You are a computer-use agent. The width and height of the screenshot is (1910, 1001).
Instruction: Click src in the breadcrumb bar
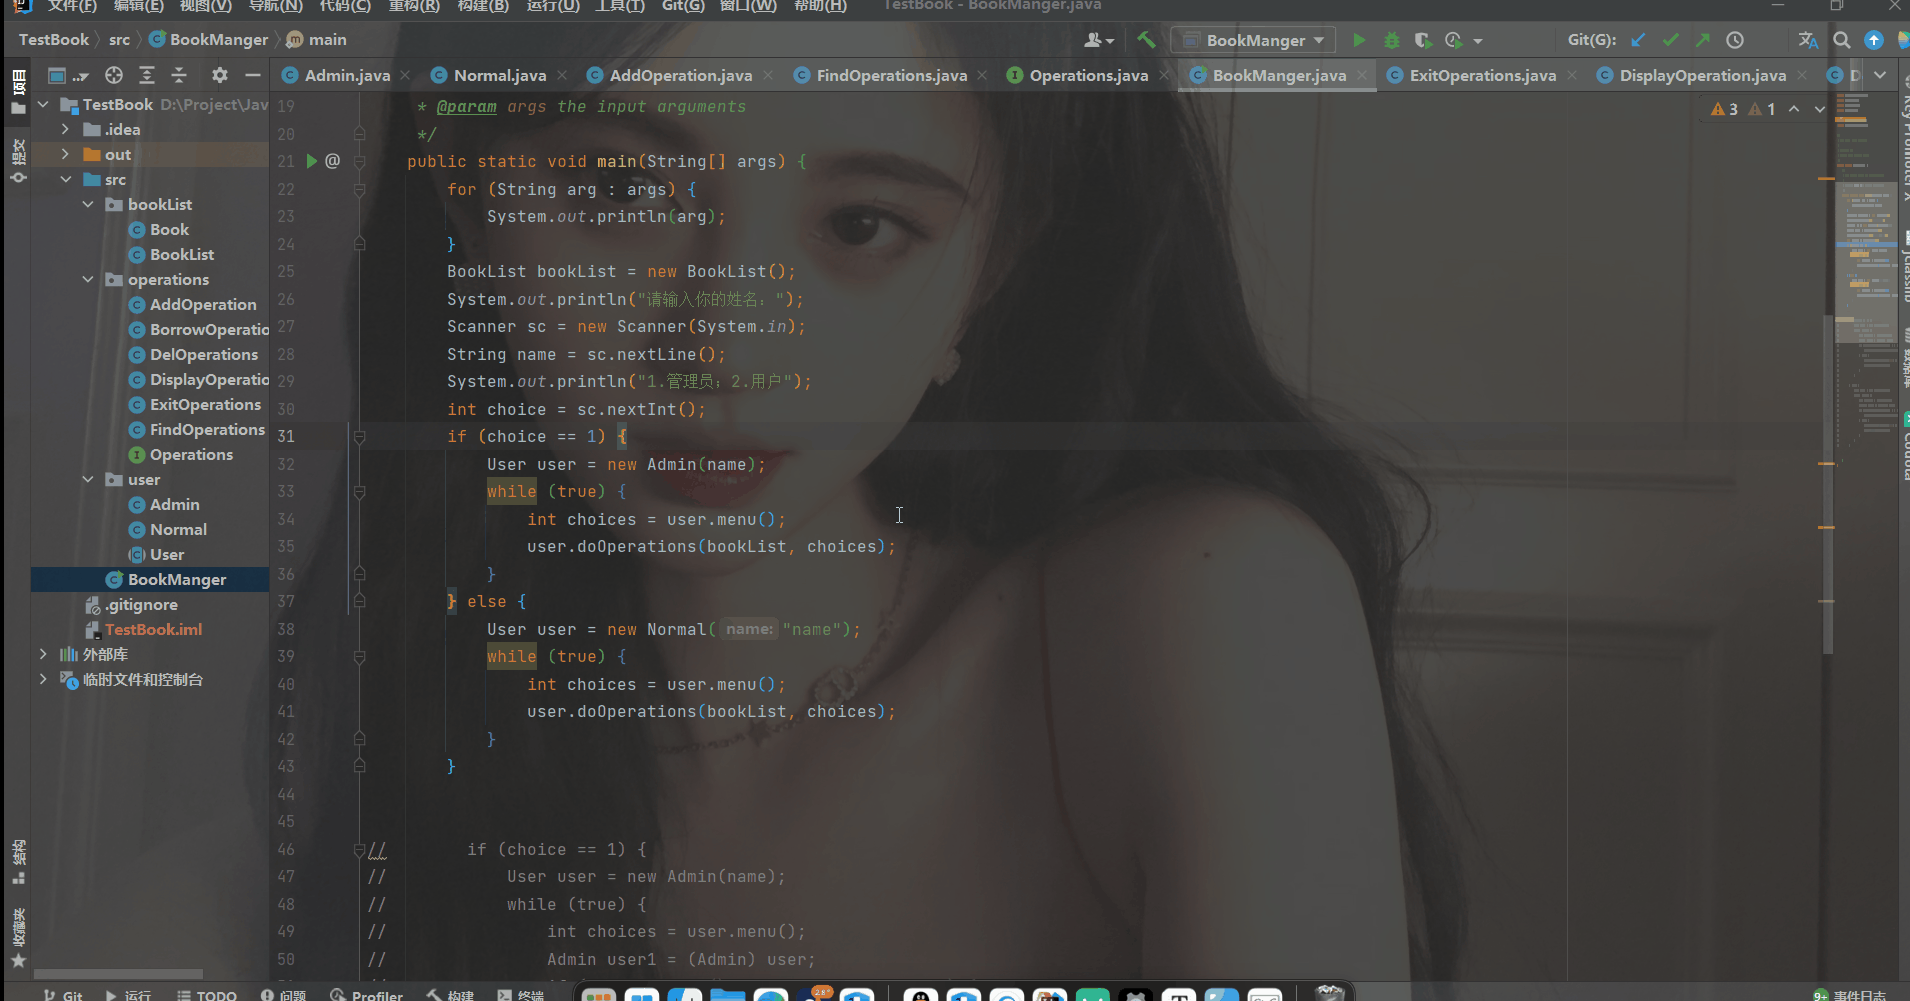(x=119, y=40)
